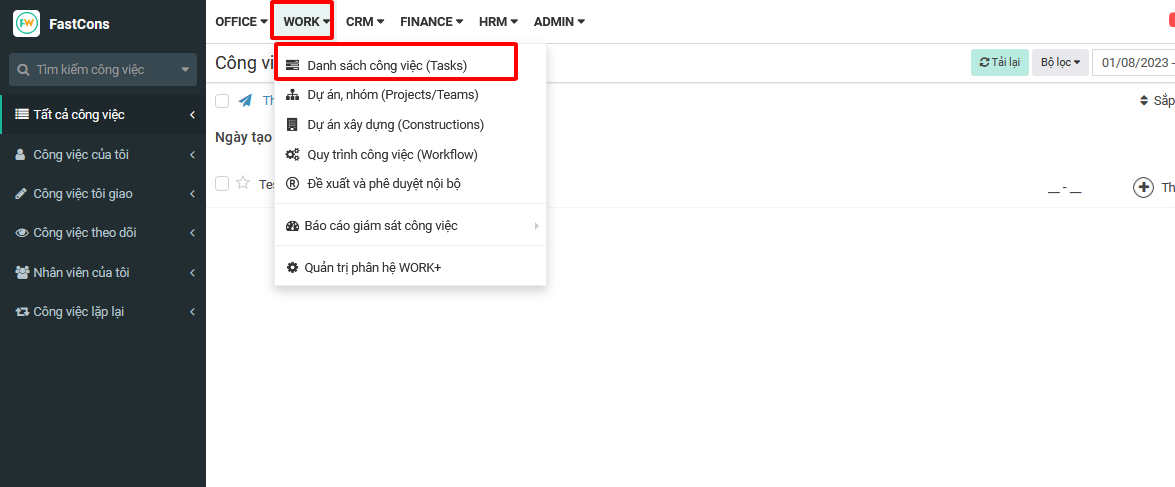
Task: Open the CRM menu
Action: pos(365,21)
